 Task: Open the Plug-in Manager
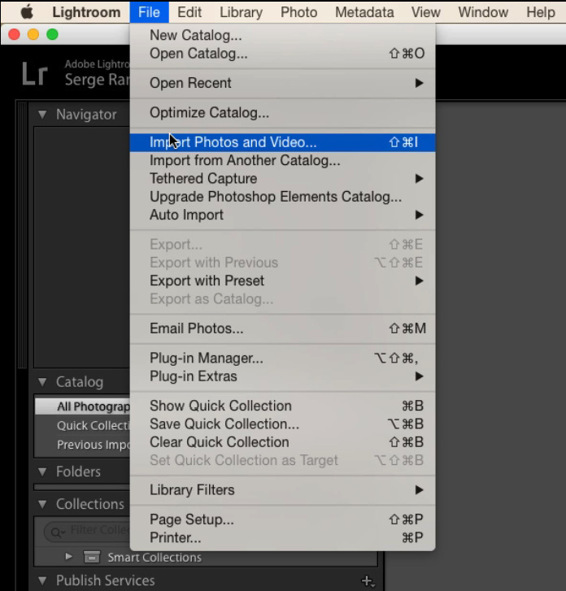tap(283, 358)
